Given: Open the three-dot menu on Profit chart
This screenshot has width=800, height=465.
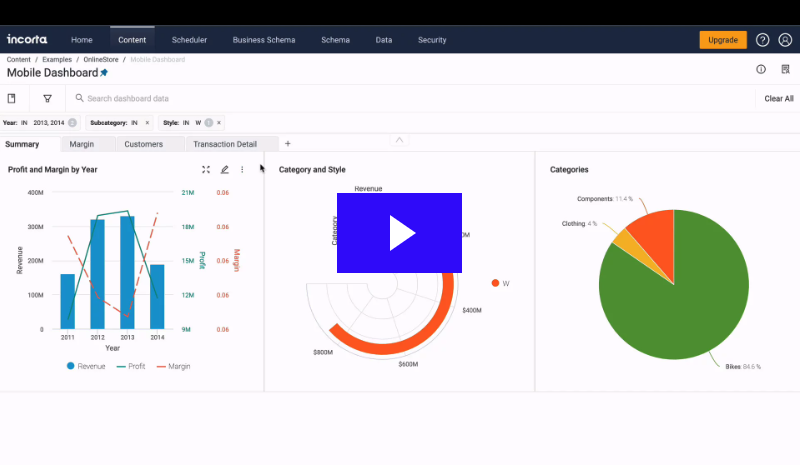Looking at the screenshot, I should pyautogui.click(x=242, y=170).
